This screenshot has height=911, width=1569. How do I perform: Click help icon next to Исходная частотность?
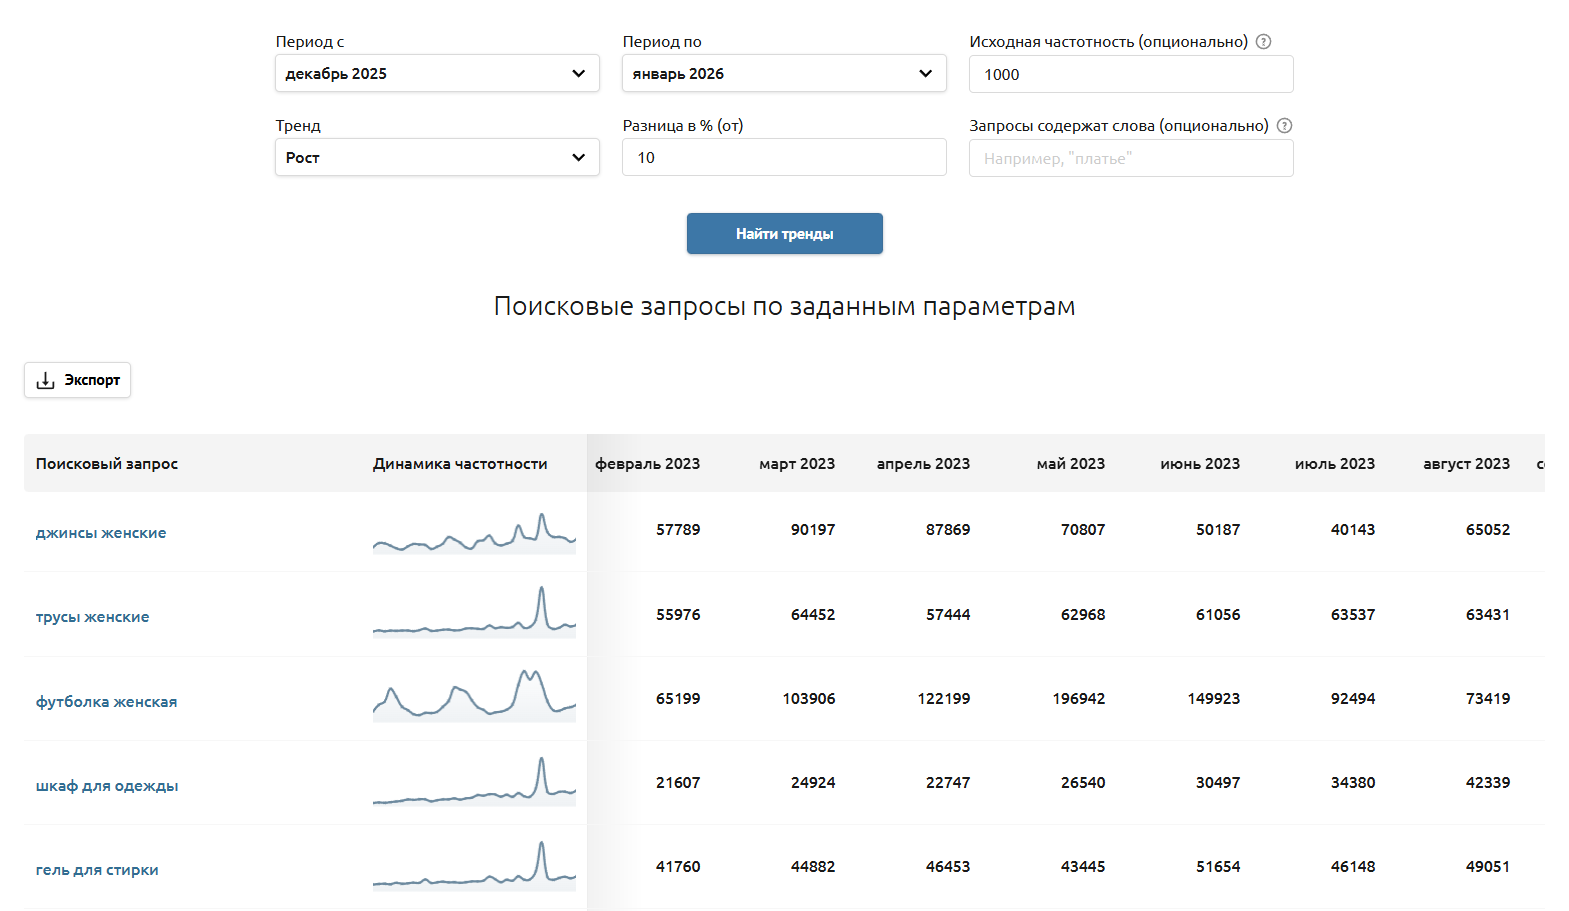click(1263, 42)
